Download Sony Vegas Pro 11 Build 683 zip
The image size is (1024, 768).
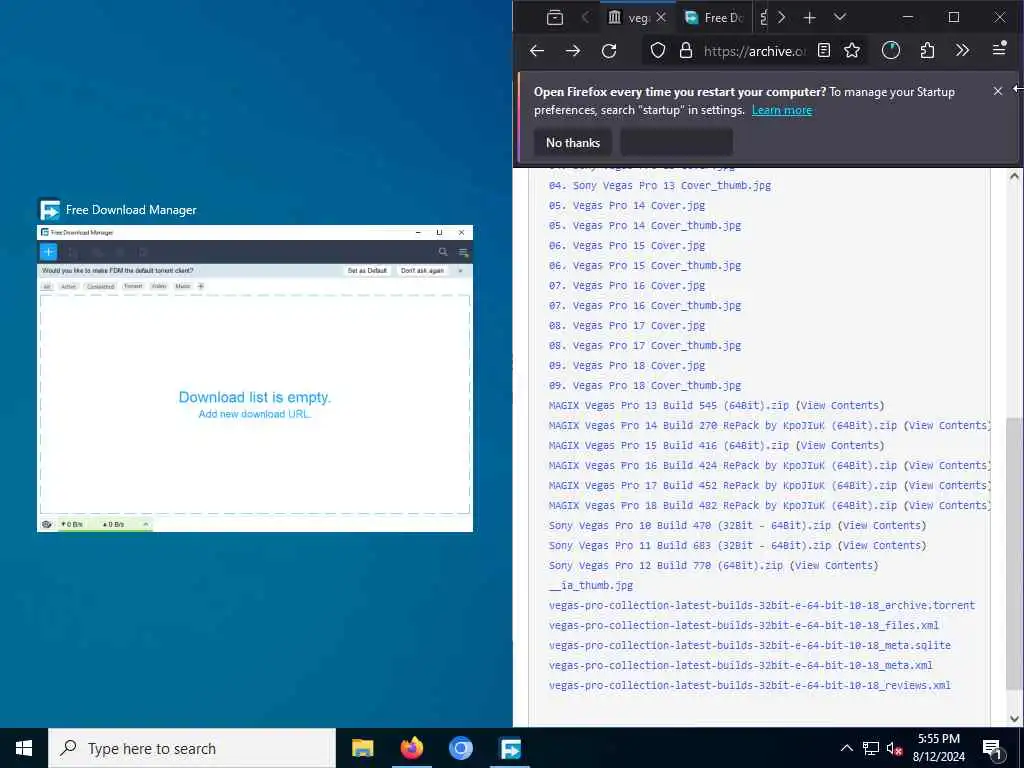tap(690, 545)
